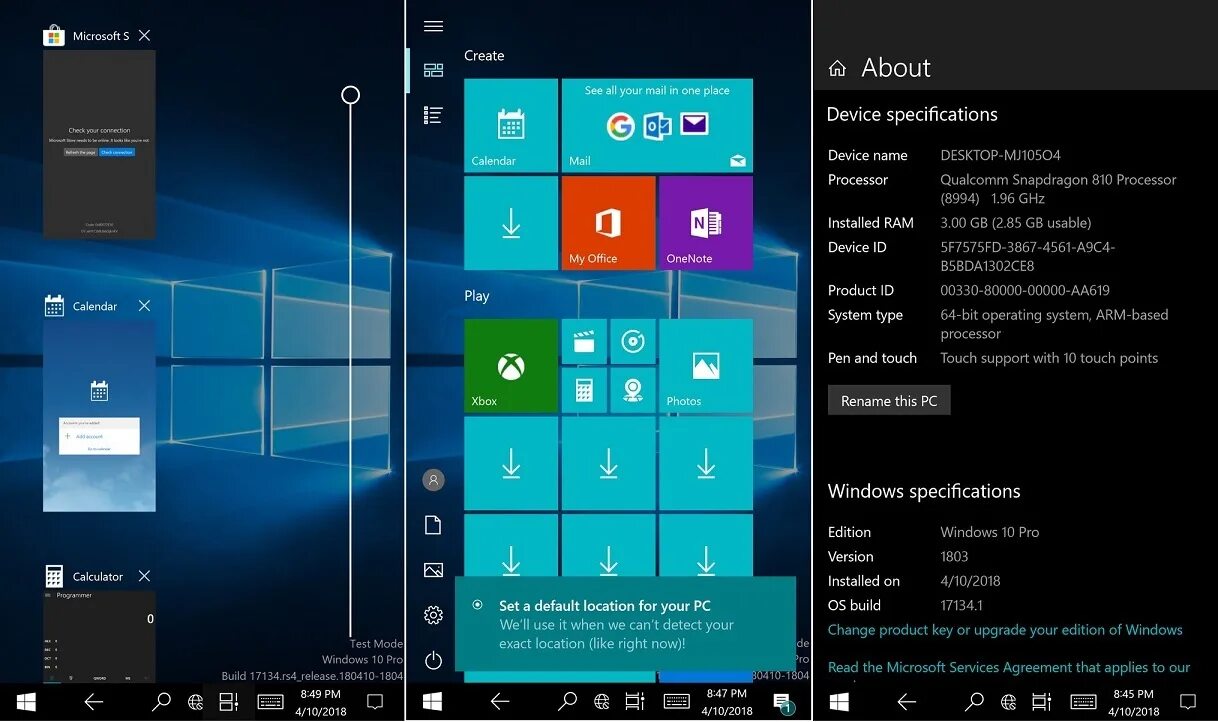Click the 8:49 PM clock in the taskbar

coord(320,702)
